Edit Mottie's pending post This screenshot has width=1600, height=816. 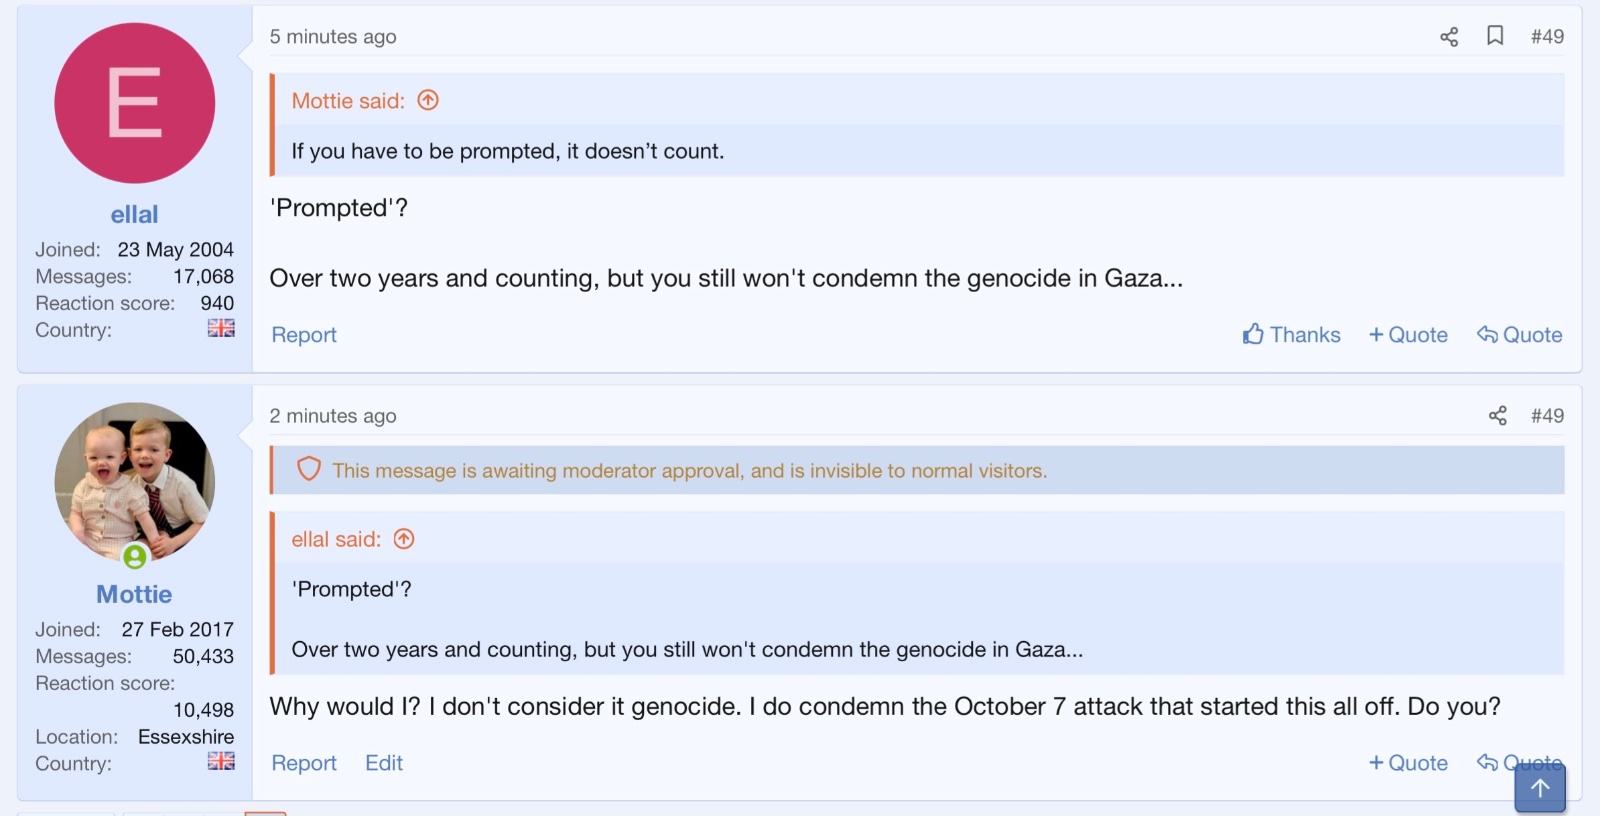coord(384,763)
